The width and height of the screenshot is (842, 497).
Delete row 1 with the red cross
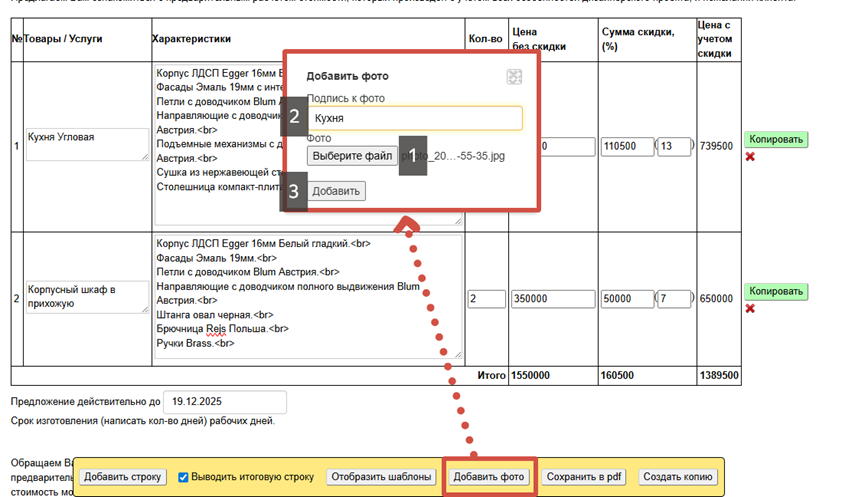pyautogui.click(x=750, y=157)
